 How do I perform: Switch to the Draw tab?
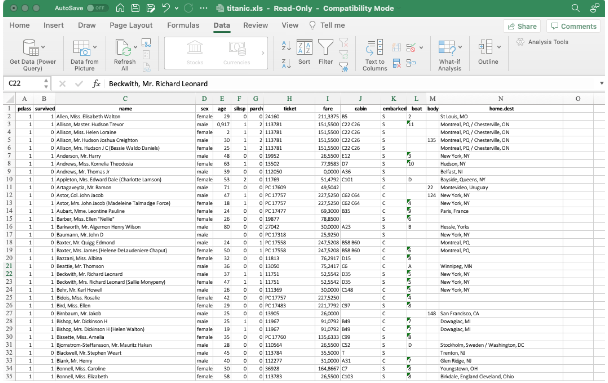86,26
